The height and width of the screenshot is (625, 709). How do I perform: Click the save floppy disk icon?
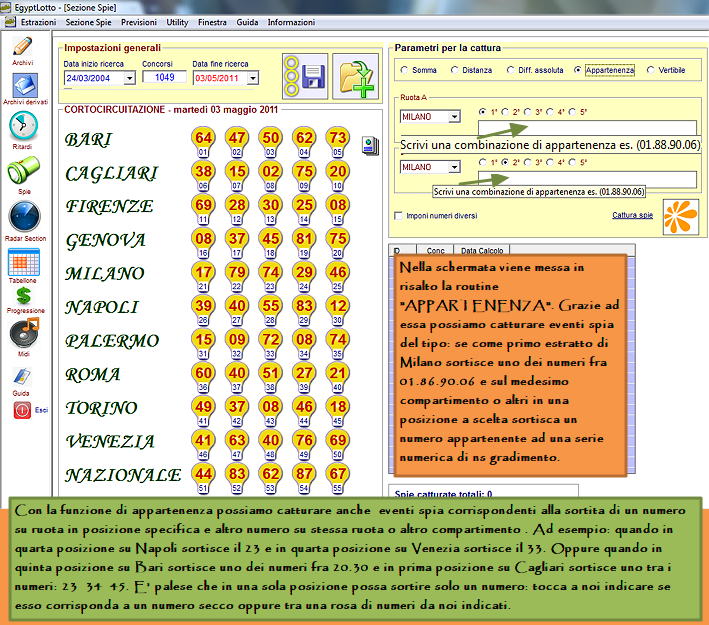pos(305,76)
